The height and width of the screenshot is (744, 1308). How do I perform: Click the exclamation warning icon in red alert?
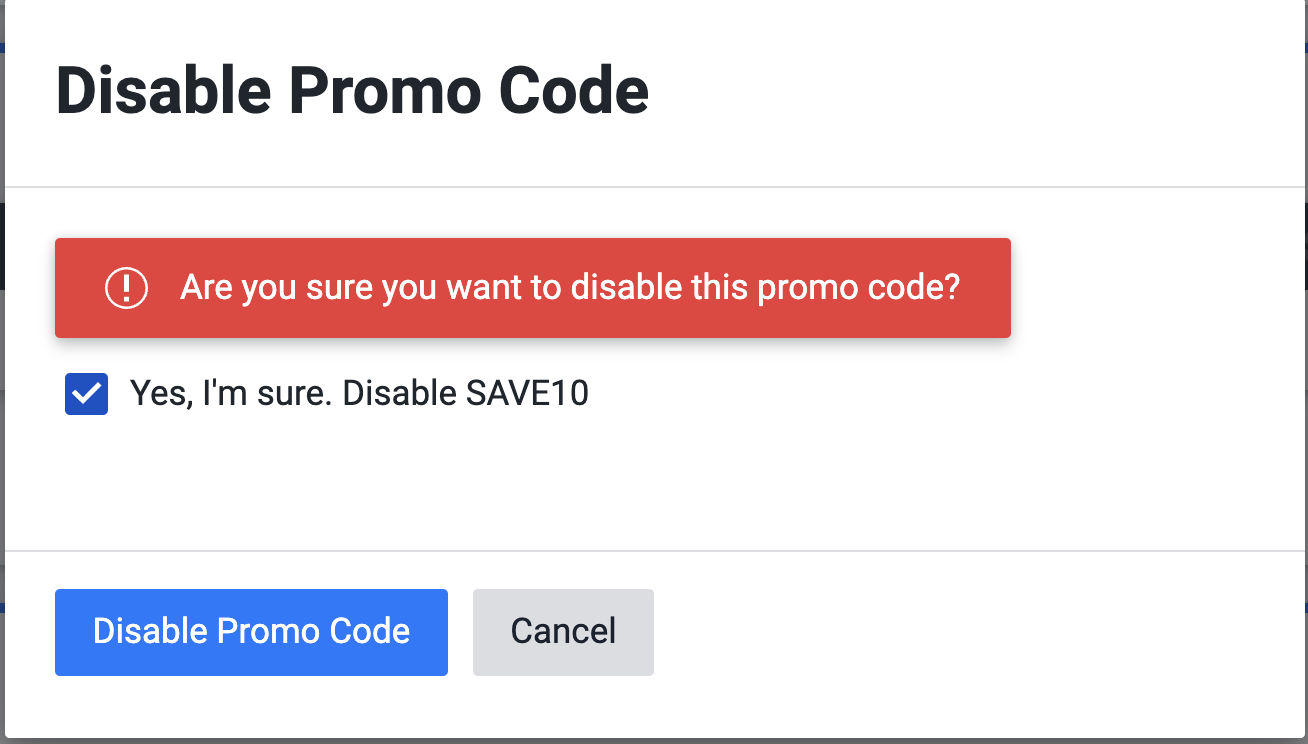(126, 288)
